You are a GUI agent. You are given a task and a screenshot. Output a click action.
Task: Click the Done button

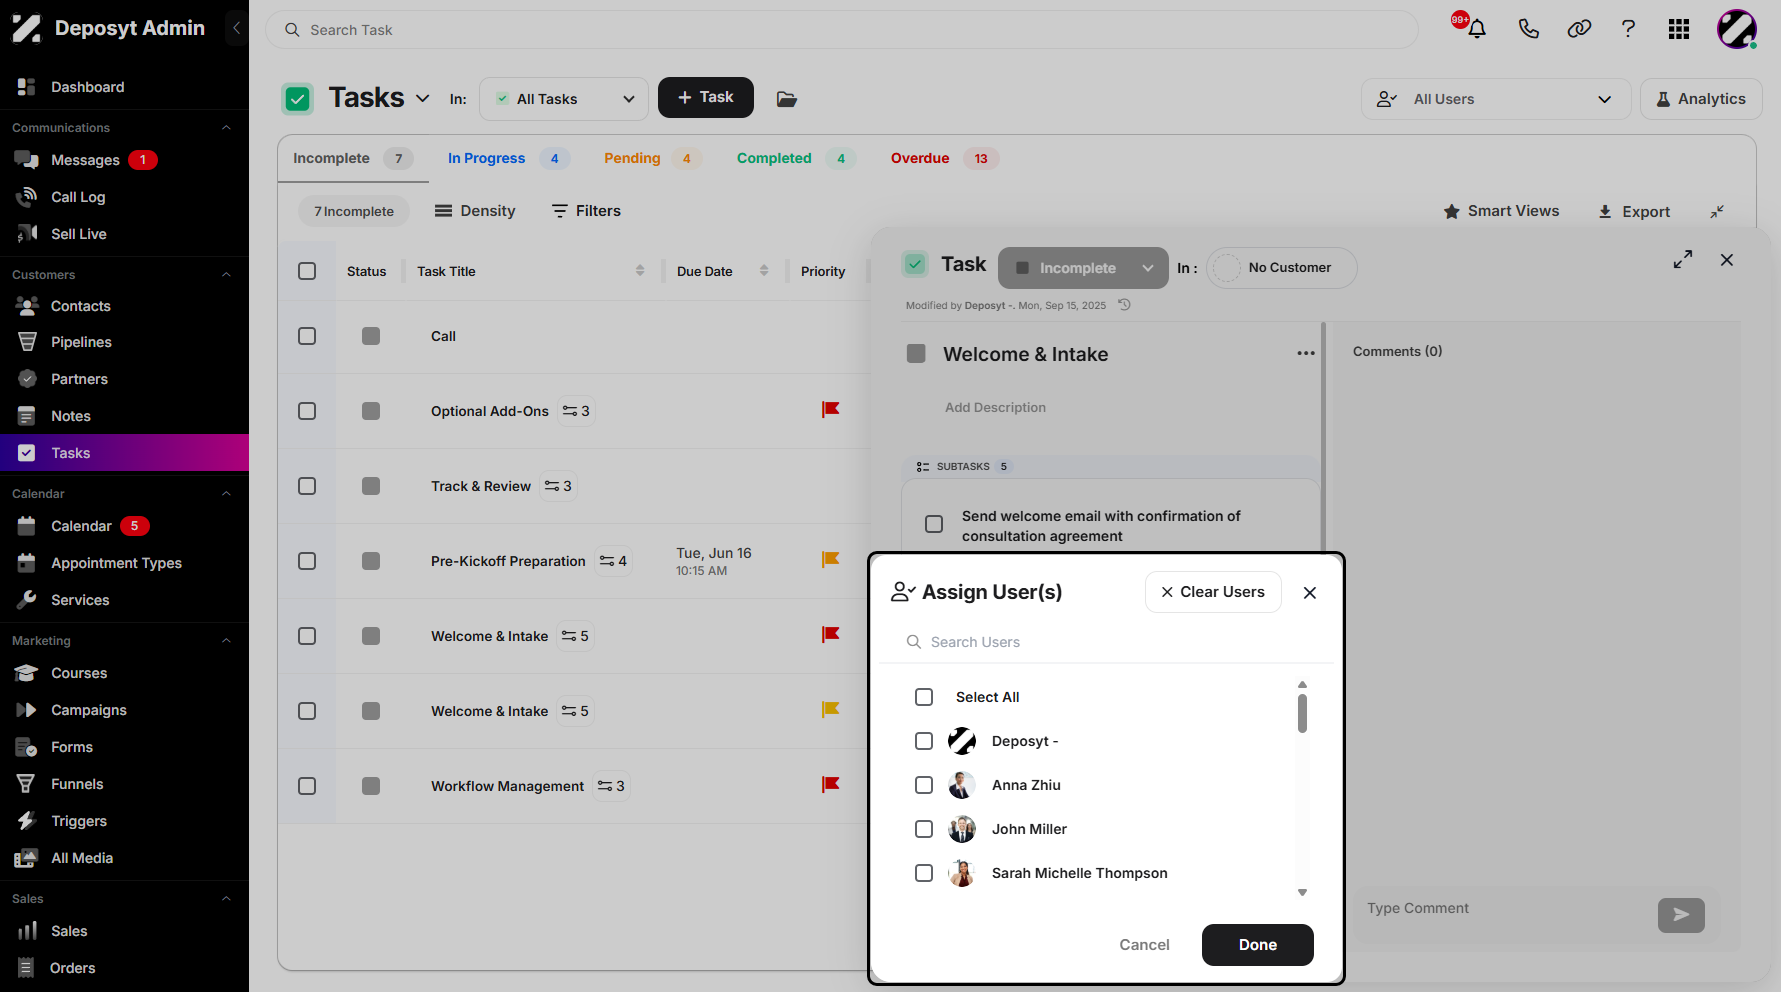tap(1258, 945)
